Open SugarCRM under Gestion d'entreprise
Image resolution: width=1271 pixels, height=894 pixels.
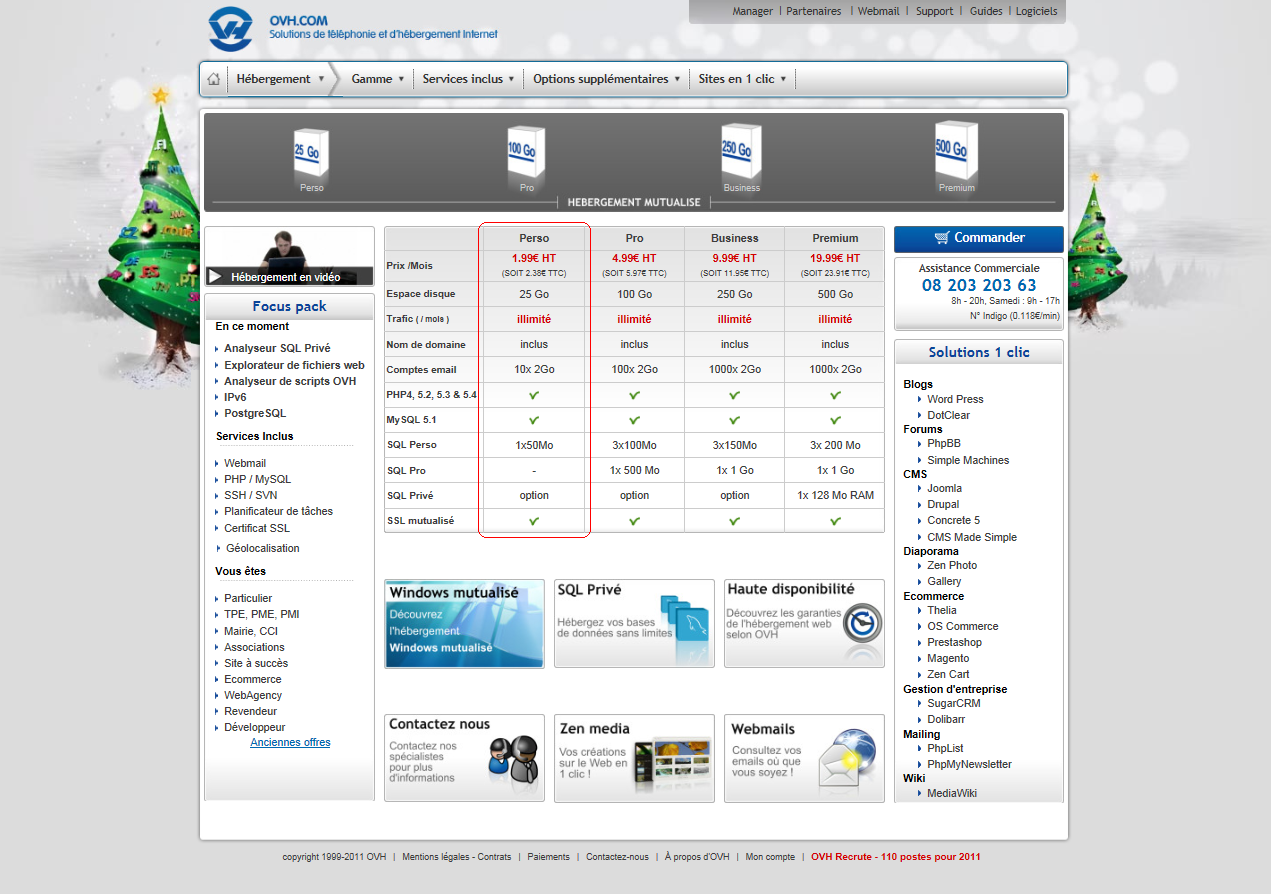click(x=953, y=704)
